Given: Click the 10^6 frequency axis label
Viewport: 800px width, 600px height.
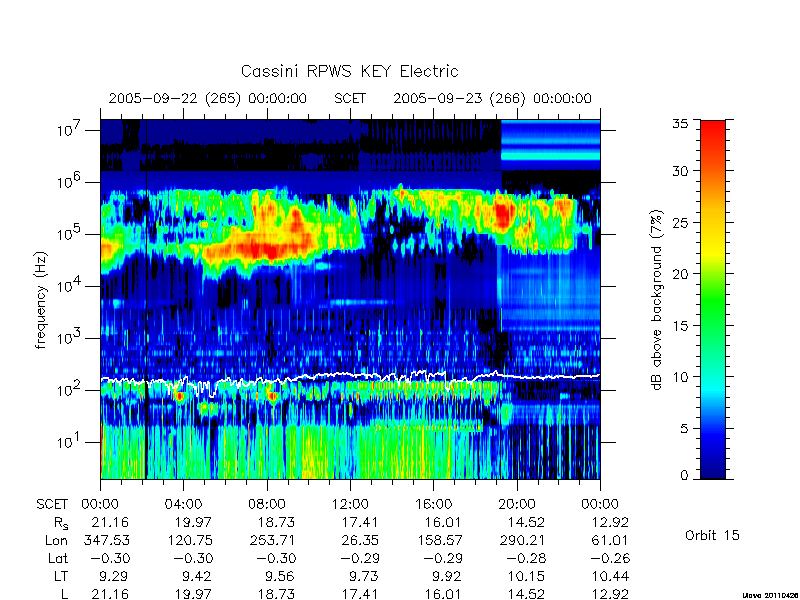Looking at the screenshot, I should click(x=69, y=181).
